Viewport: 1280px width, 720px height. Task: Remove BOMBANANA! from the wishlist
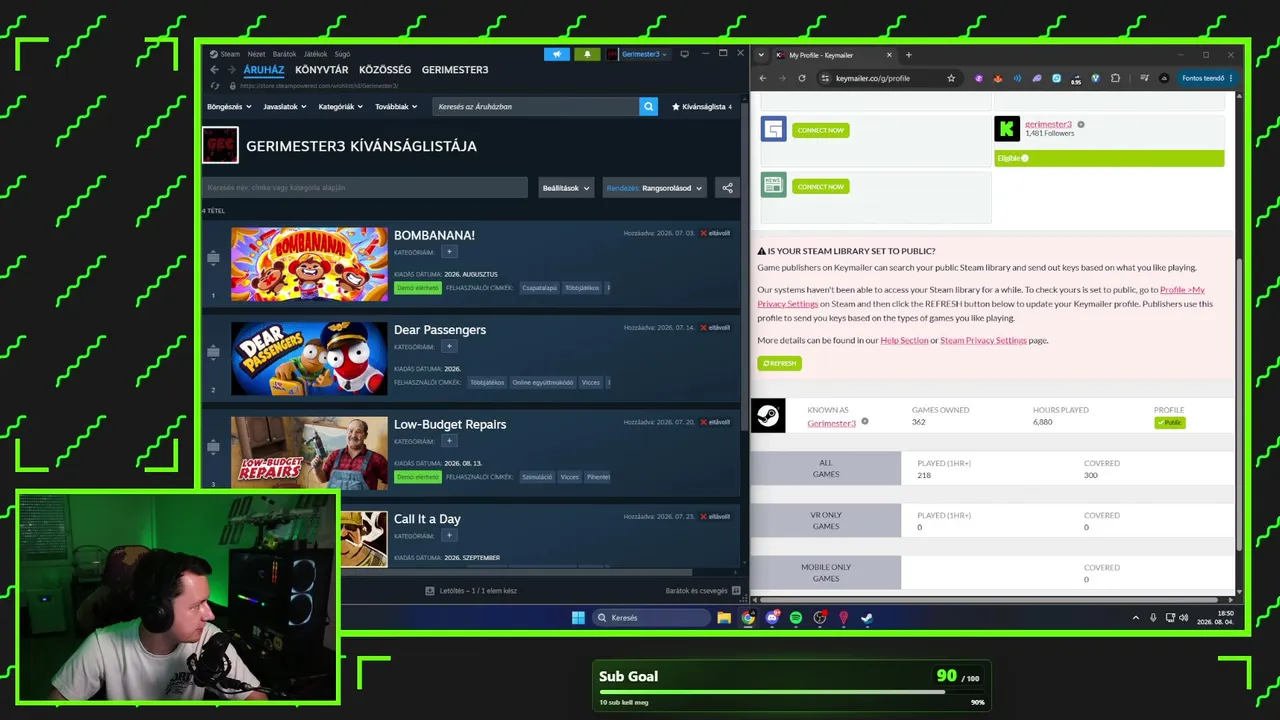coord(715,233)
